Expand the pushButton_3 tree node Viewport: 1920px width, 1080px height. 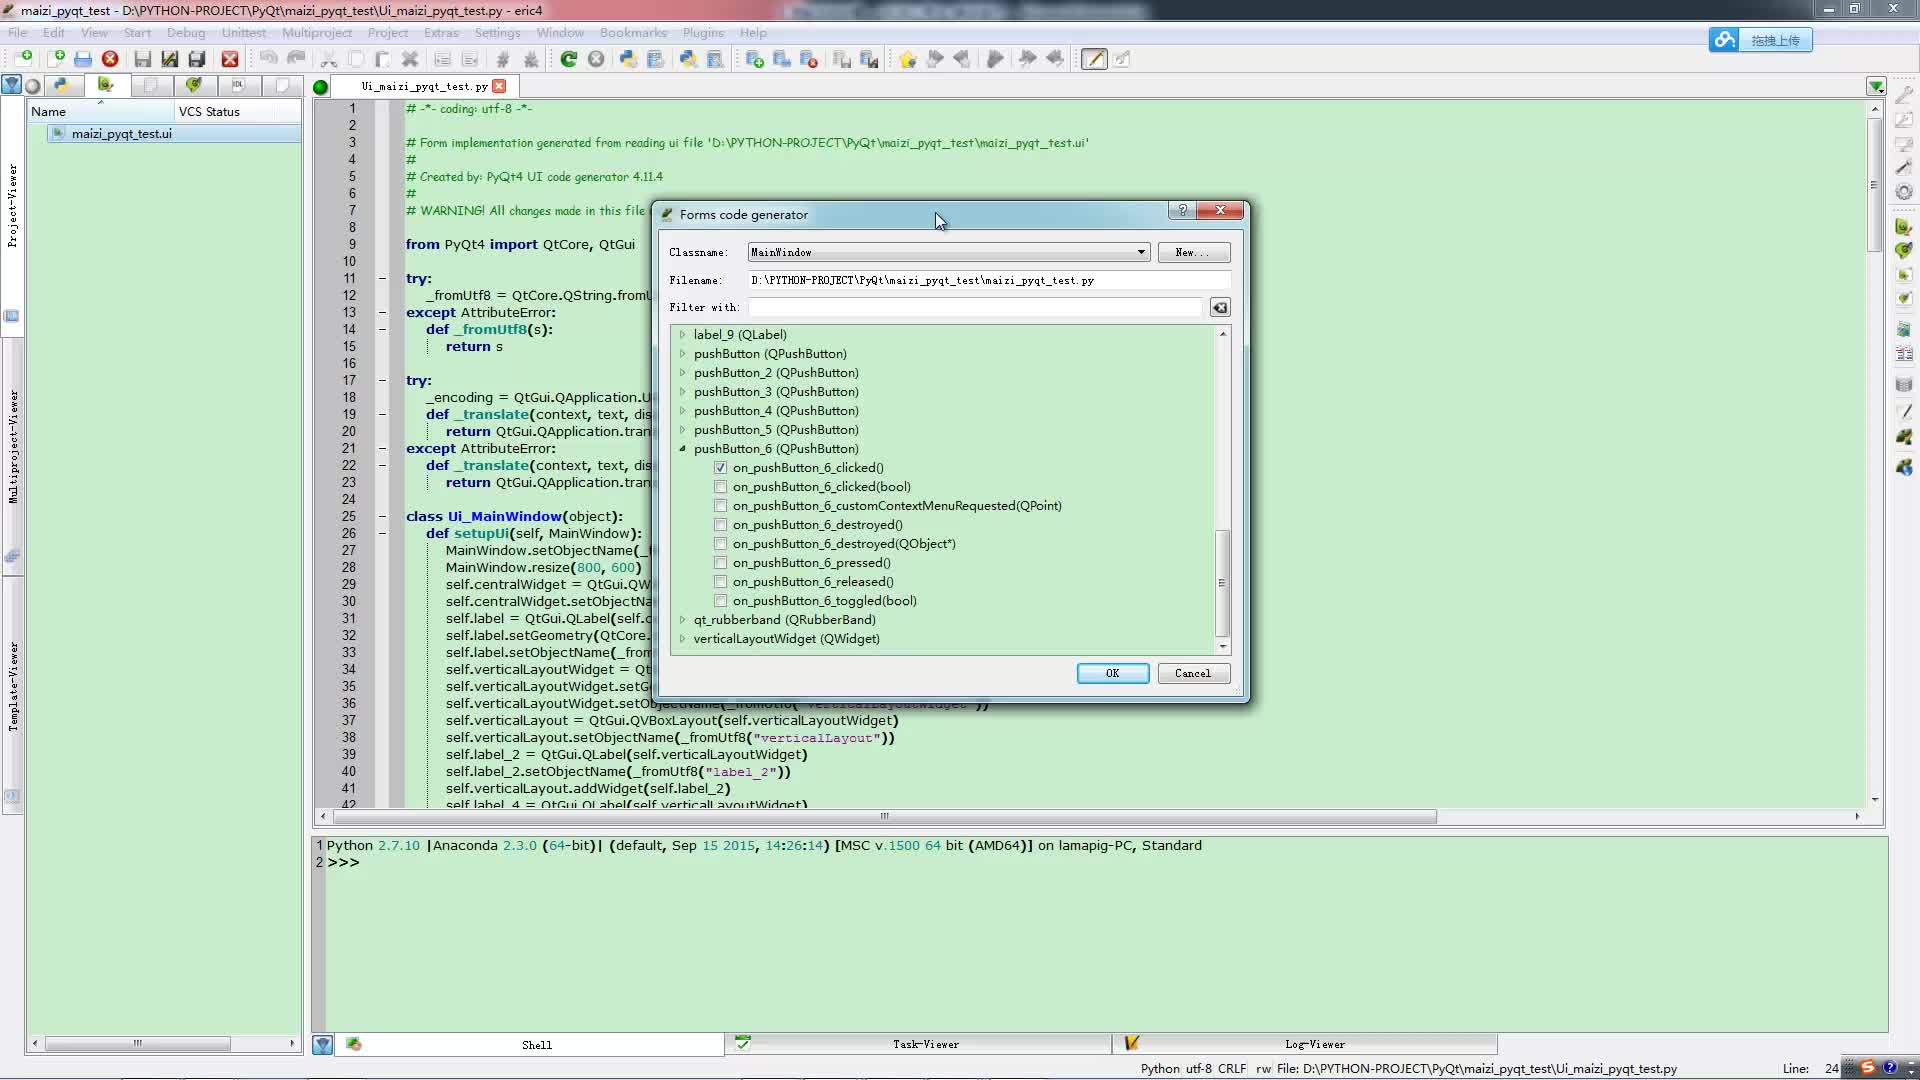(x=683, y=392)
